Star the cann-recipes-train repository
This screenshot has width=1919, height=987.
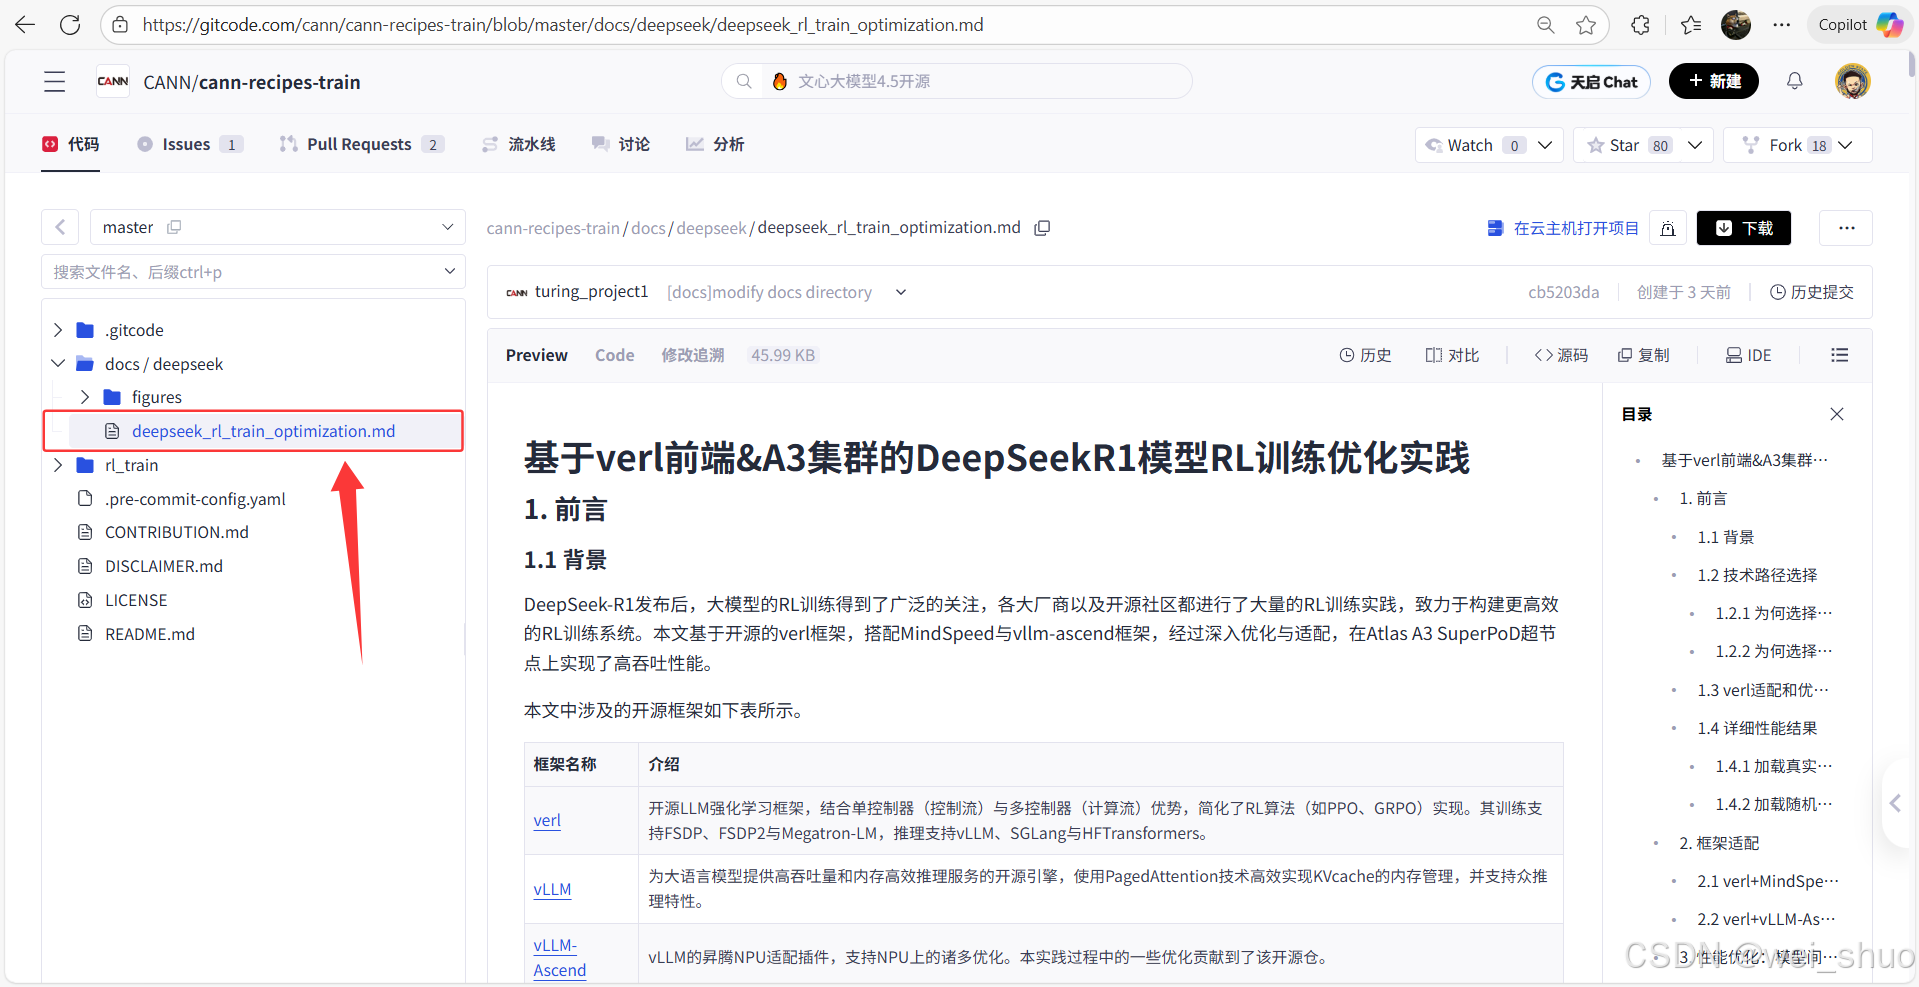(1622, 145)
